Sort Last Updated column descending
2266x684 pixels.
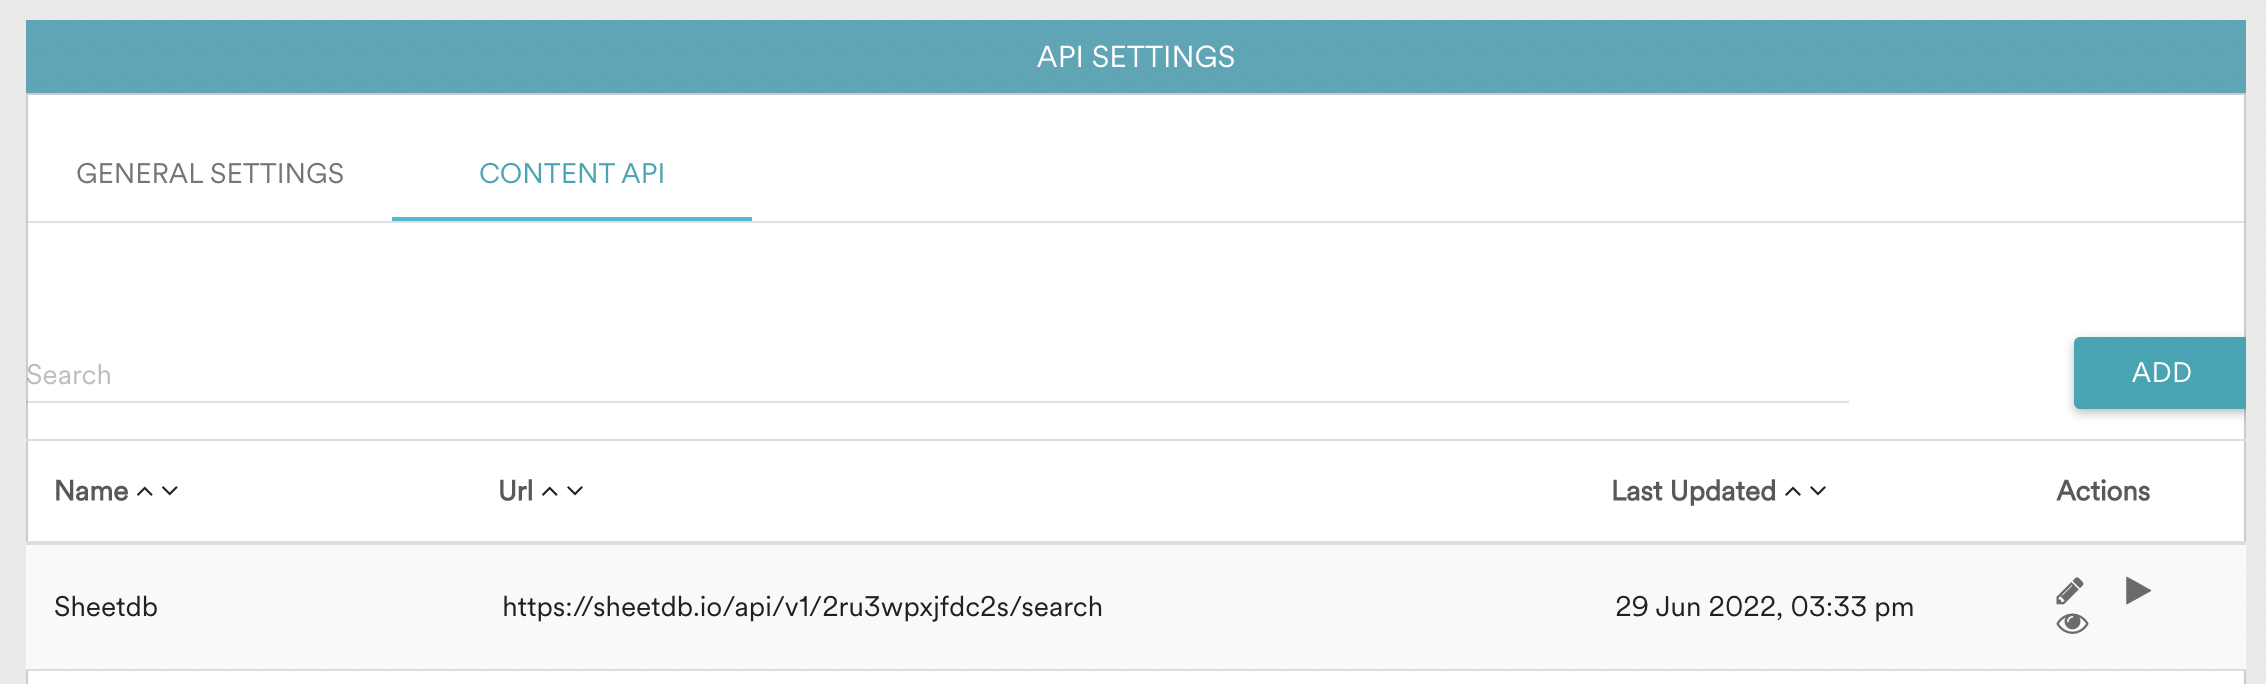coord(1818,491)
